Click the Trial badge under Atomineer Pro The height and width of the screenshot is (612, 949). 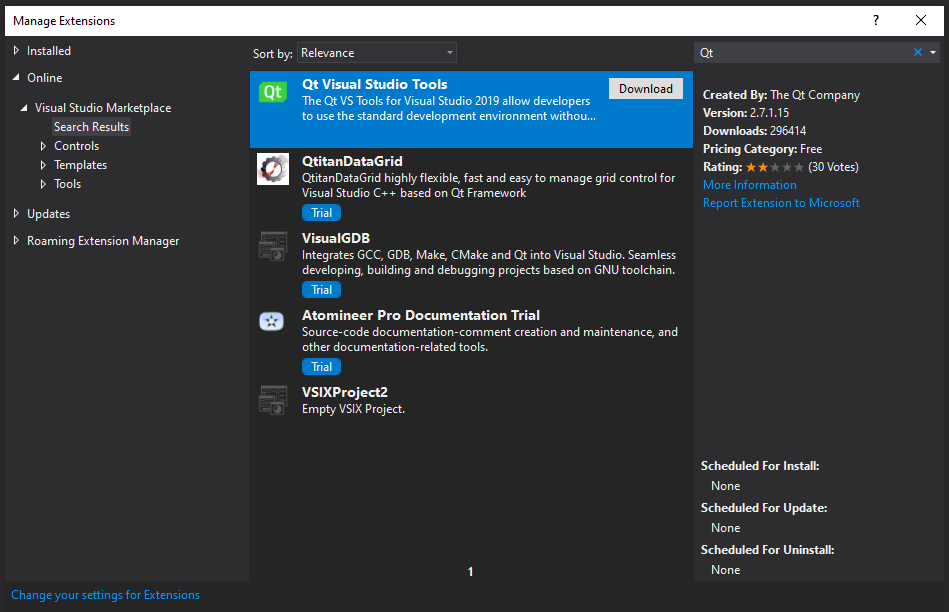coord(321,366)
